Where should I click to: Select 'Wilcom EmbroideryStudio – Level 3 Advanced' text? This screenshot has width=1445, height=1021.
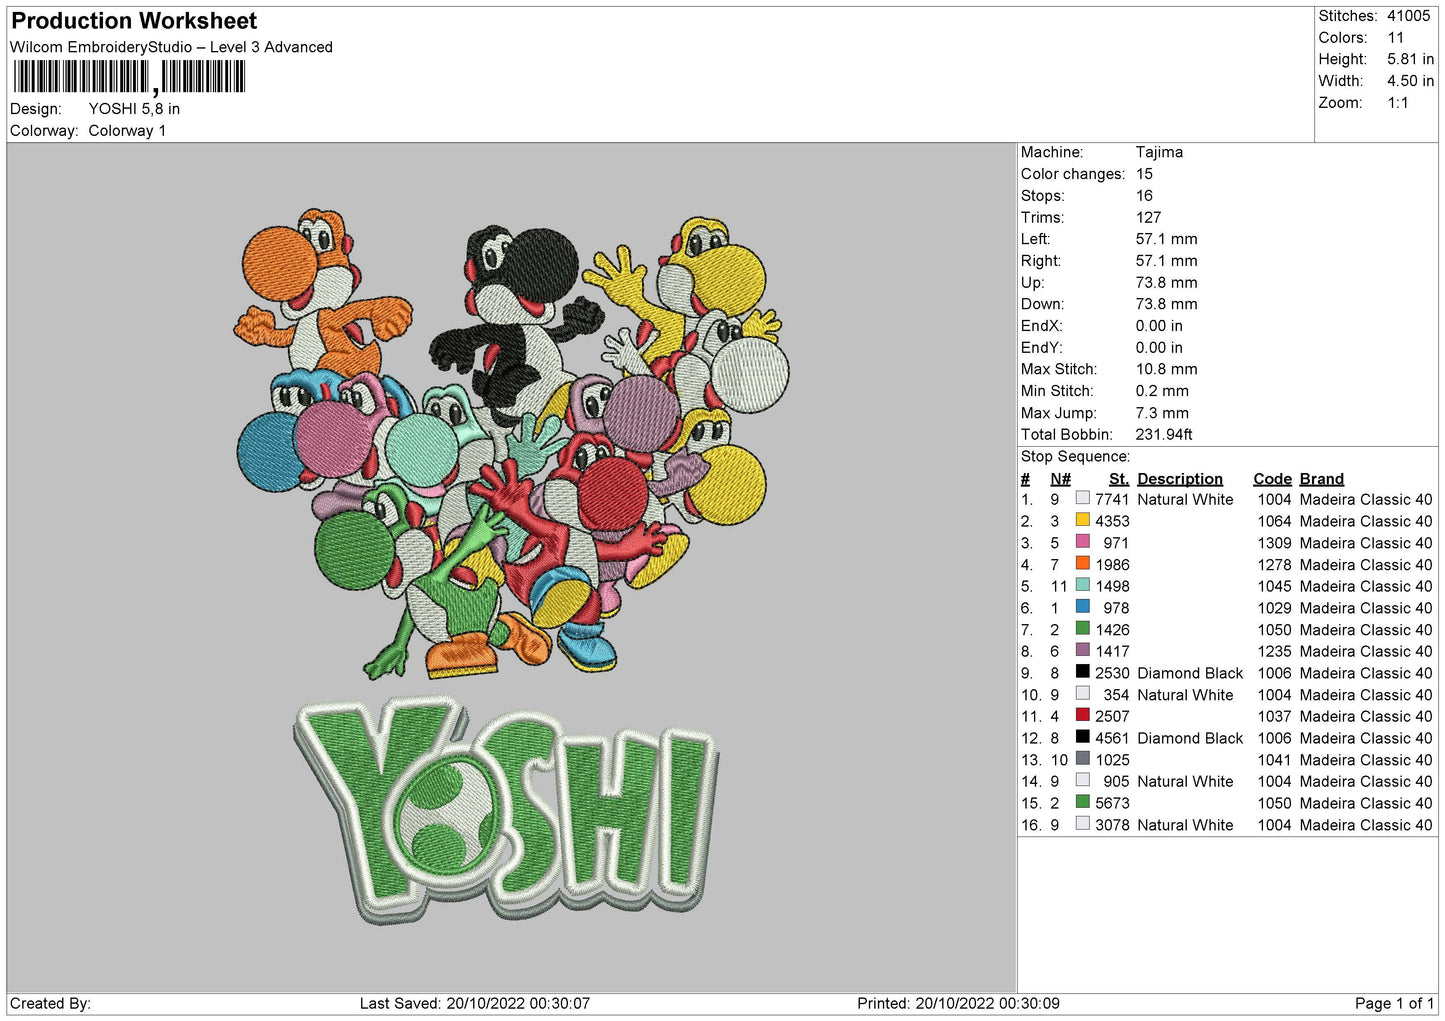pos(171,47)
